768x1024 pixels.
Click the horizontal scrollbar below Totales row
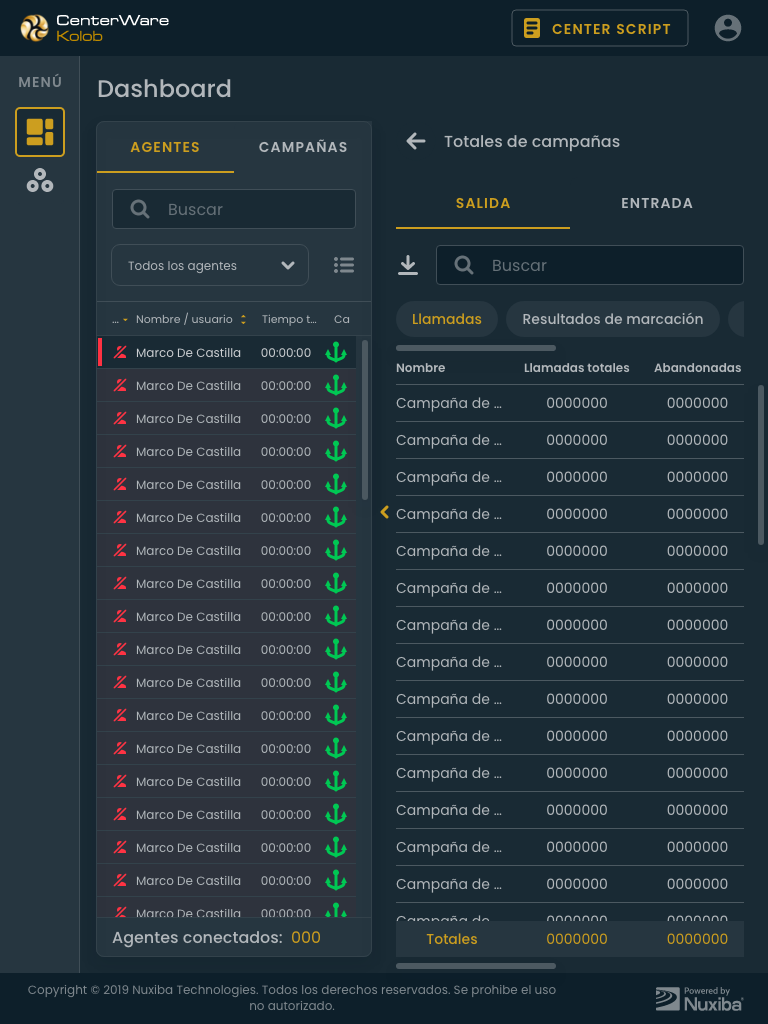click(x=476, y=966)
